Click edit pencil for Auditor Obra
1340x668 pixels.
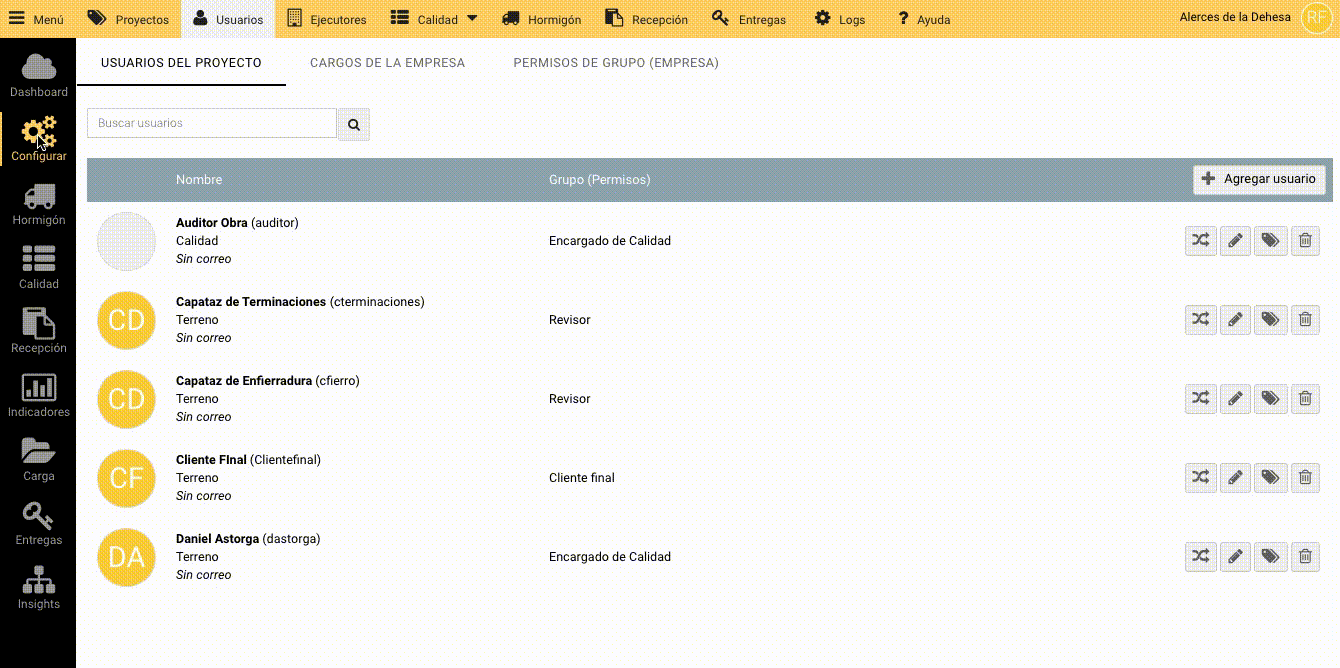[1235, 241]
